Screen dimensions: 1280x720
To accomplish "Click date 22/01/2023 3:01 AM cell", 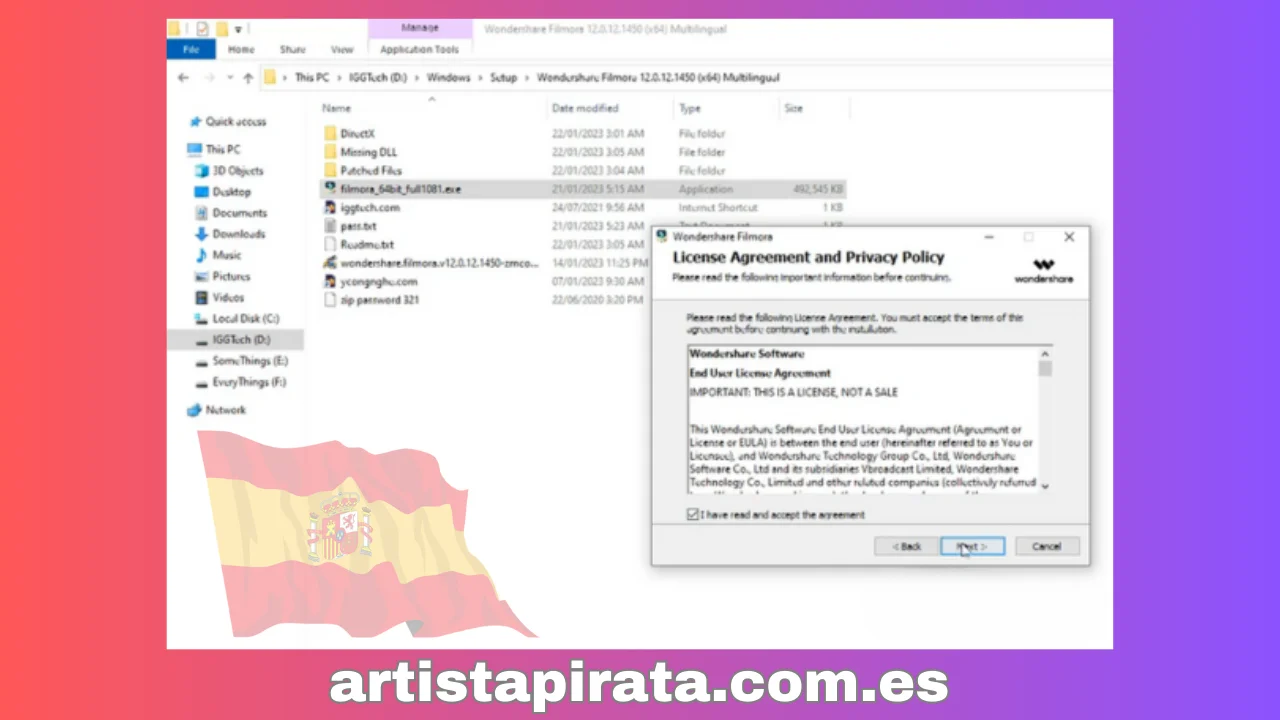I will (x=598, y=133).
